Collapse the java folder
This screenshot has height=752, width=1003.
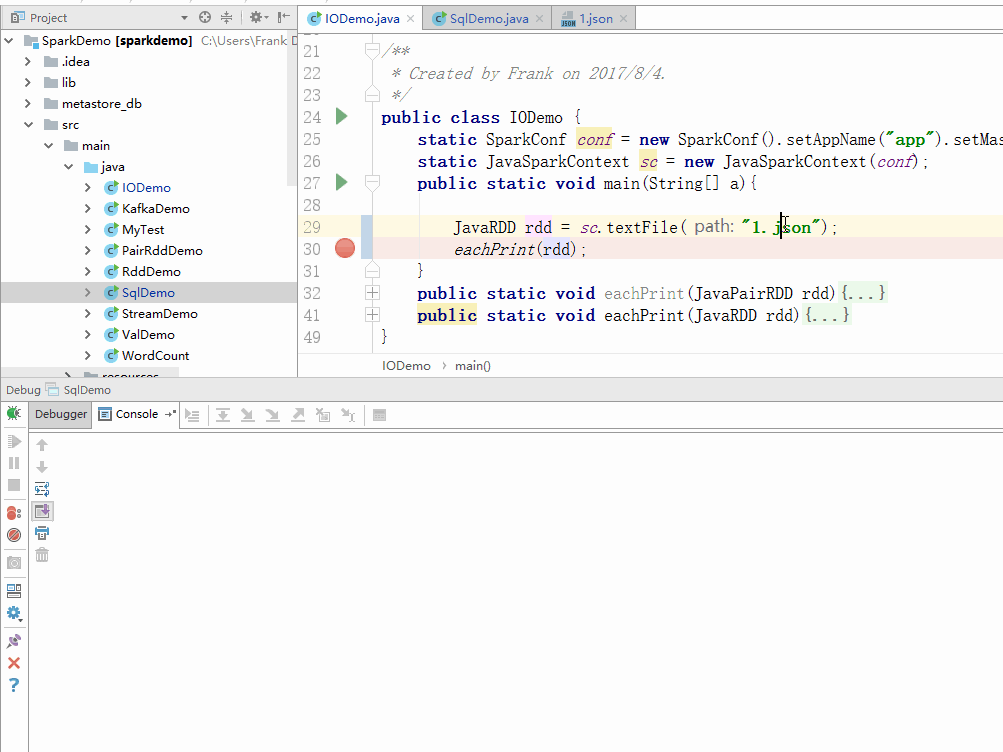coord(68,167)
